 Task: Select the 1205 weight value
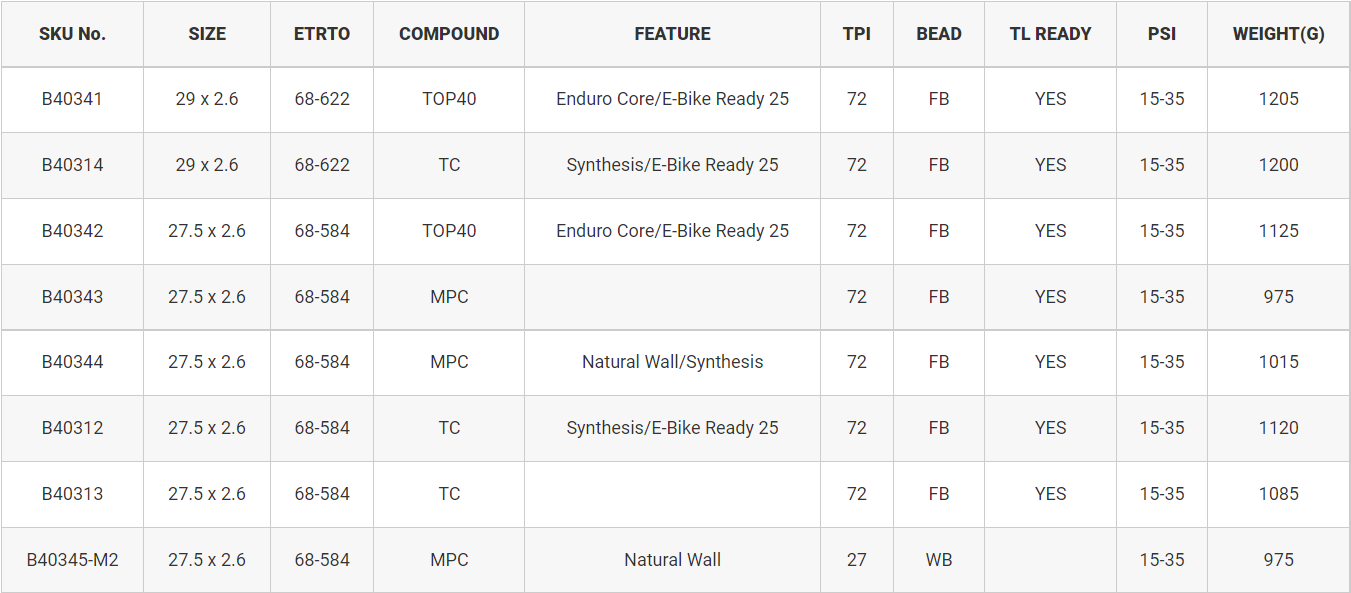1278,99
